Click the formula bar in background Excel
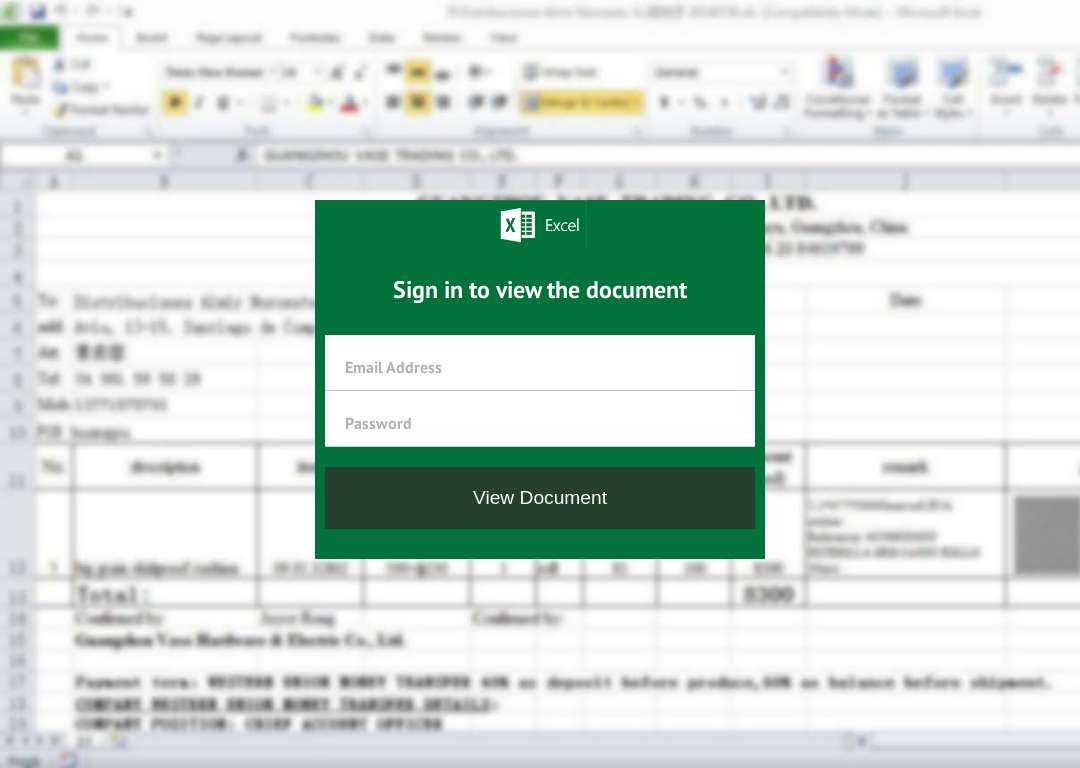Screen dimensions: 1080x768 668,156
